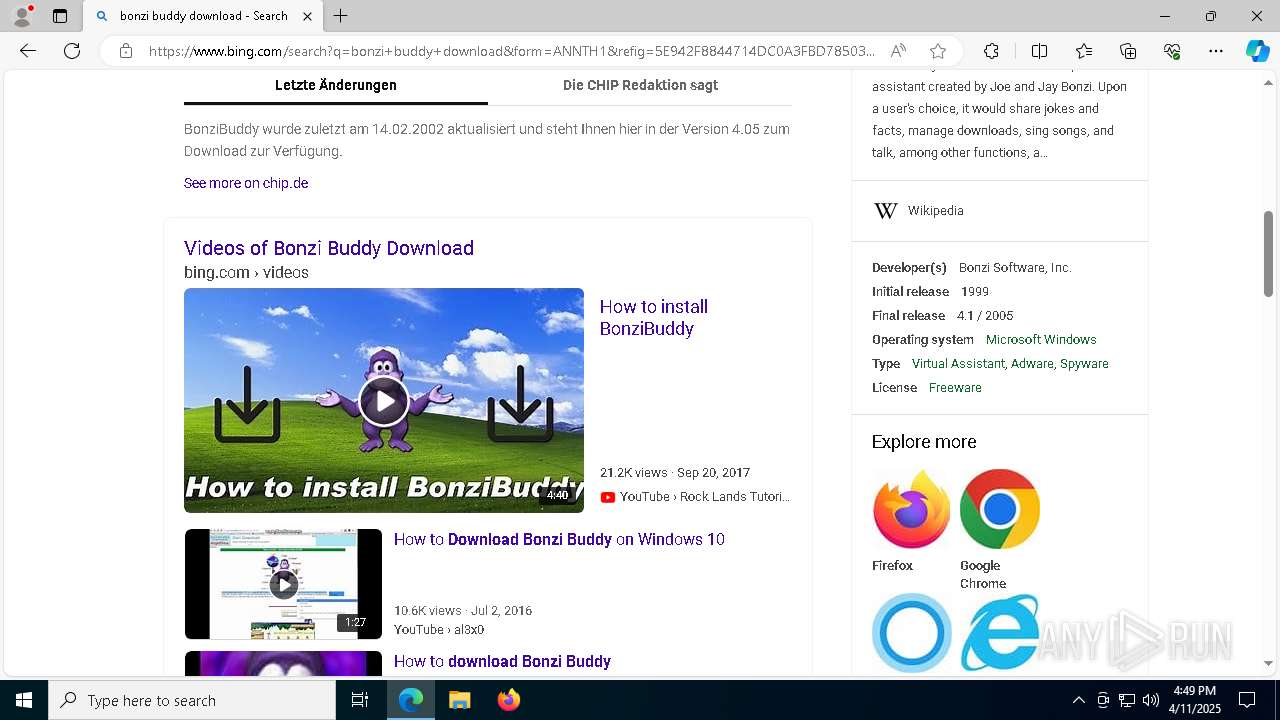Open Internet Explorer icon under Explore more
Viewport: 1280px width, 720px height.
click(x=1000, y=633)
